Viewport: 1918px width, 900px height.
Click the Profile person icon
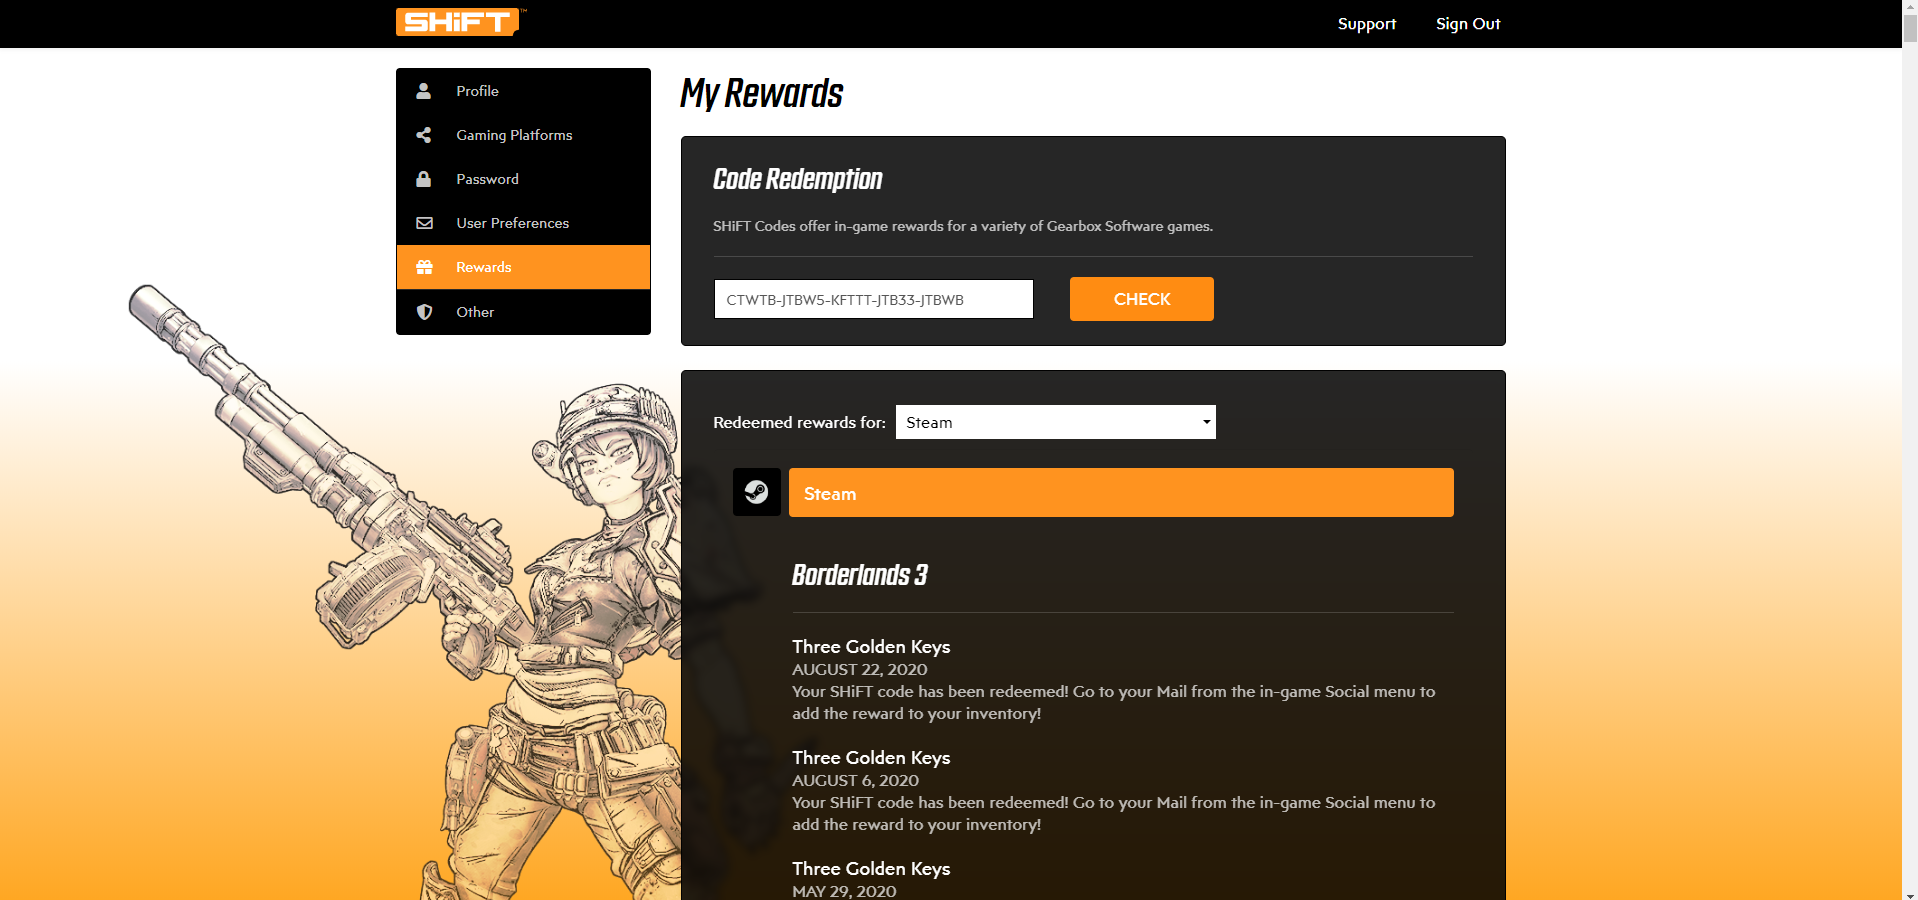point(424,91)
